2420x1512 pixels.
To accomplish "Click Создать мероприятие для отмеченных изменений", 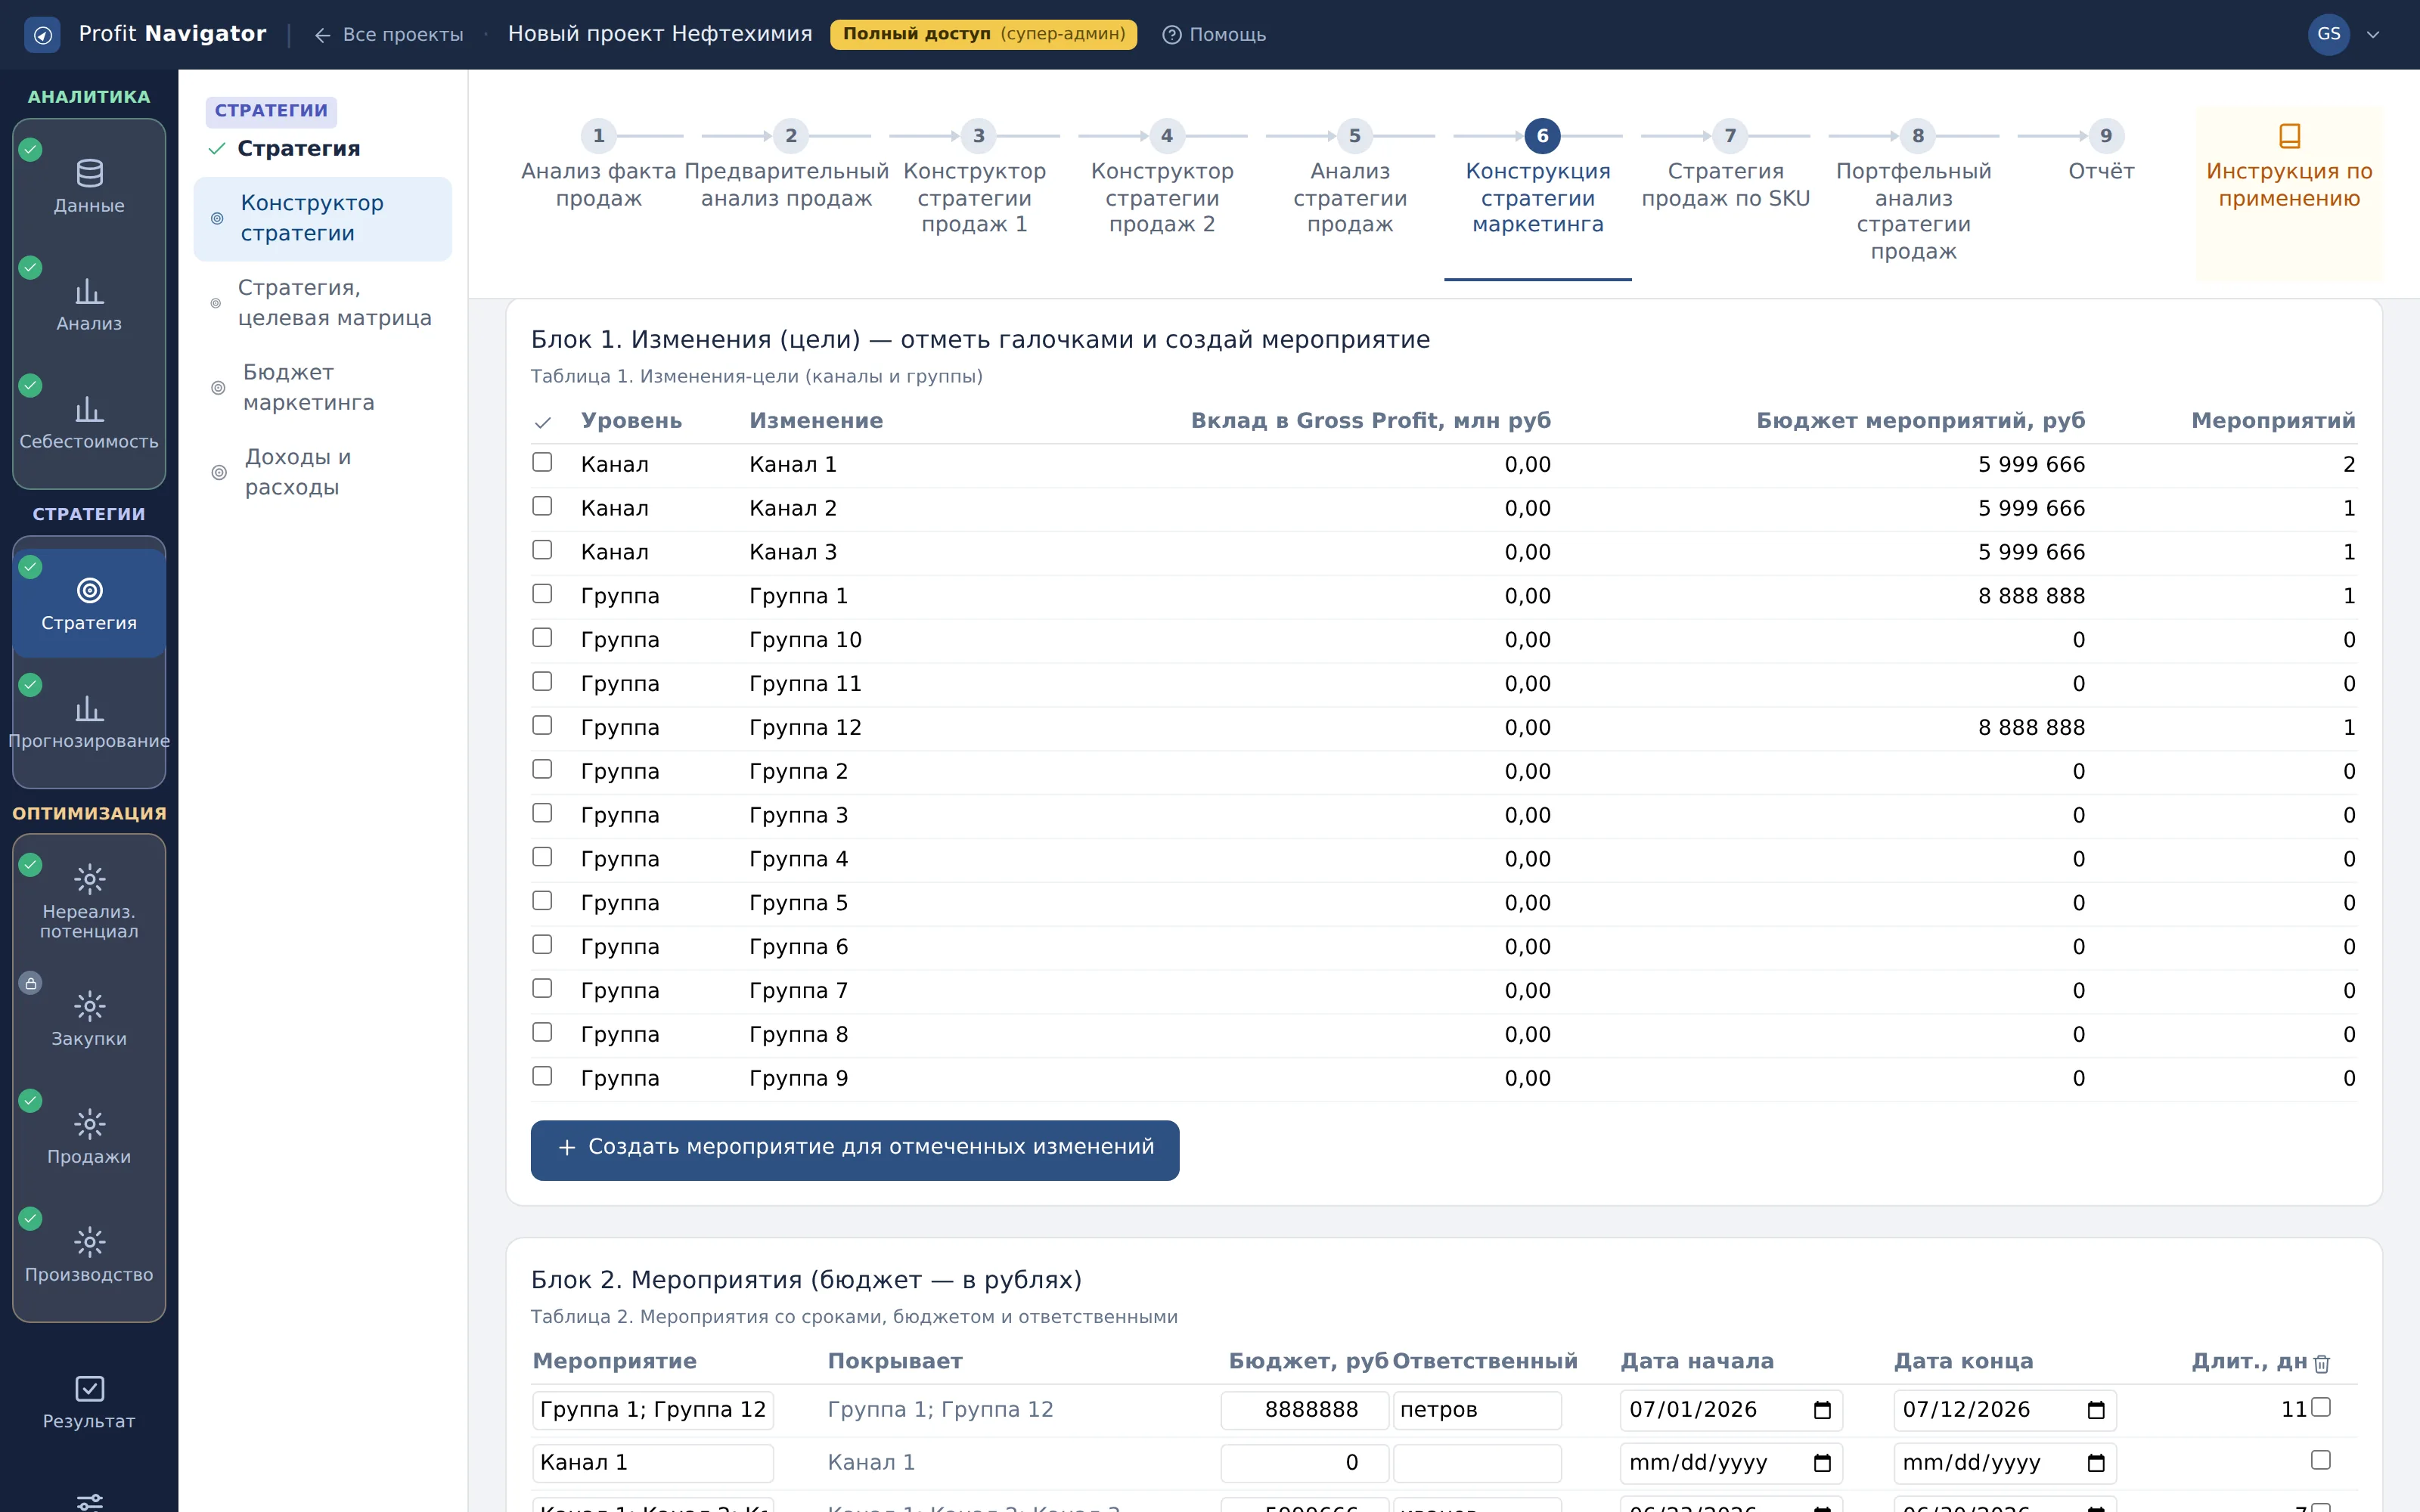I will click(x=855, y=1150).
